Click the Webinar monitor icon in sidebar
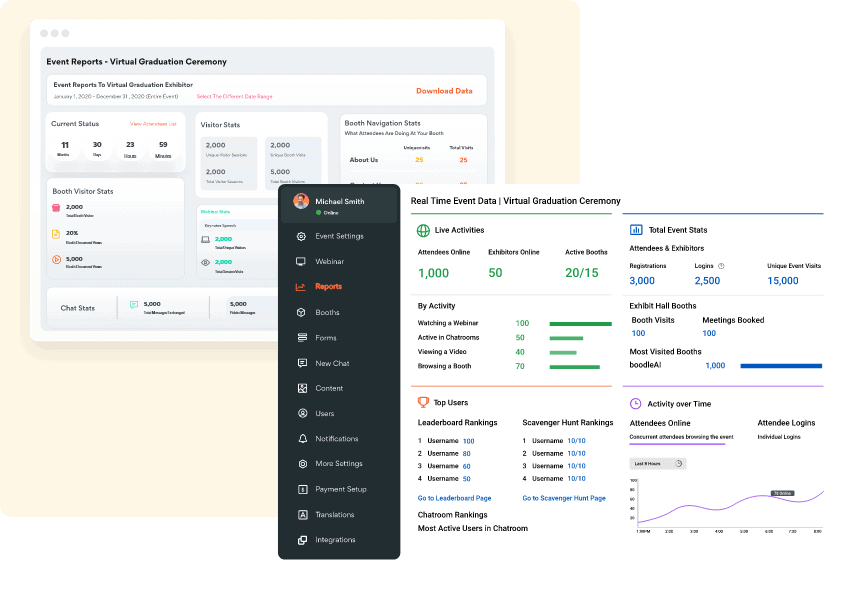Screen dimensions: 860x600 coord(301,261)
